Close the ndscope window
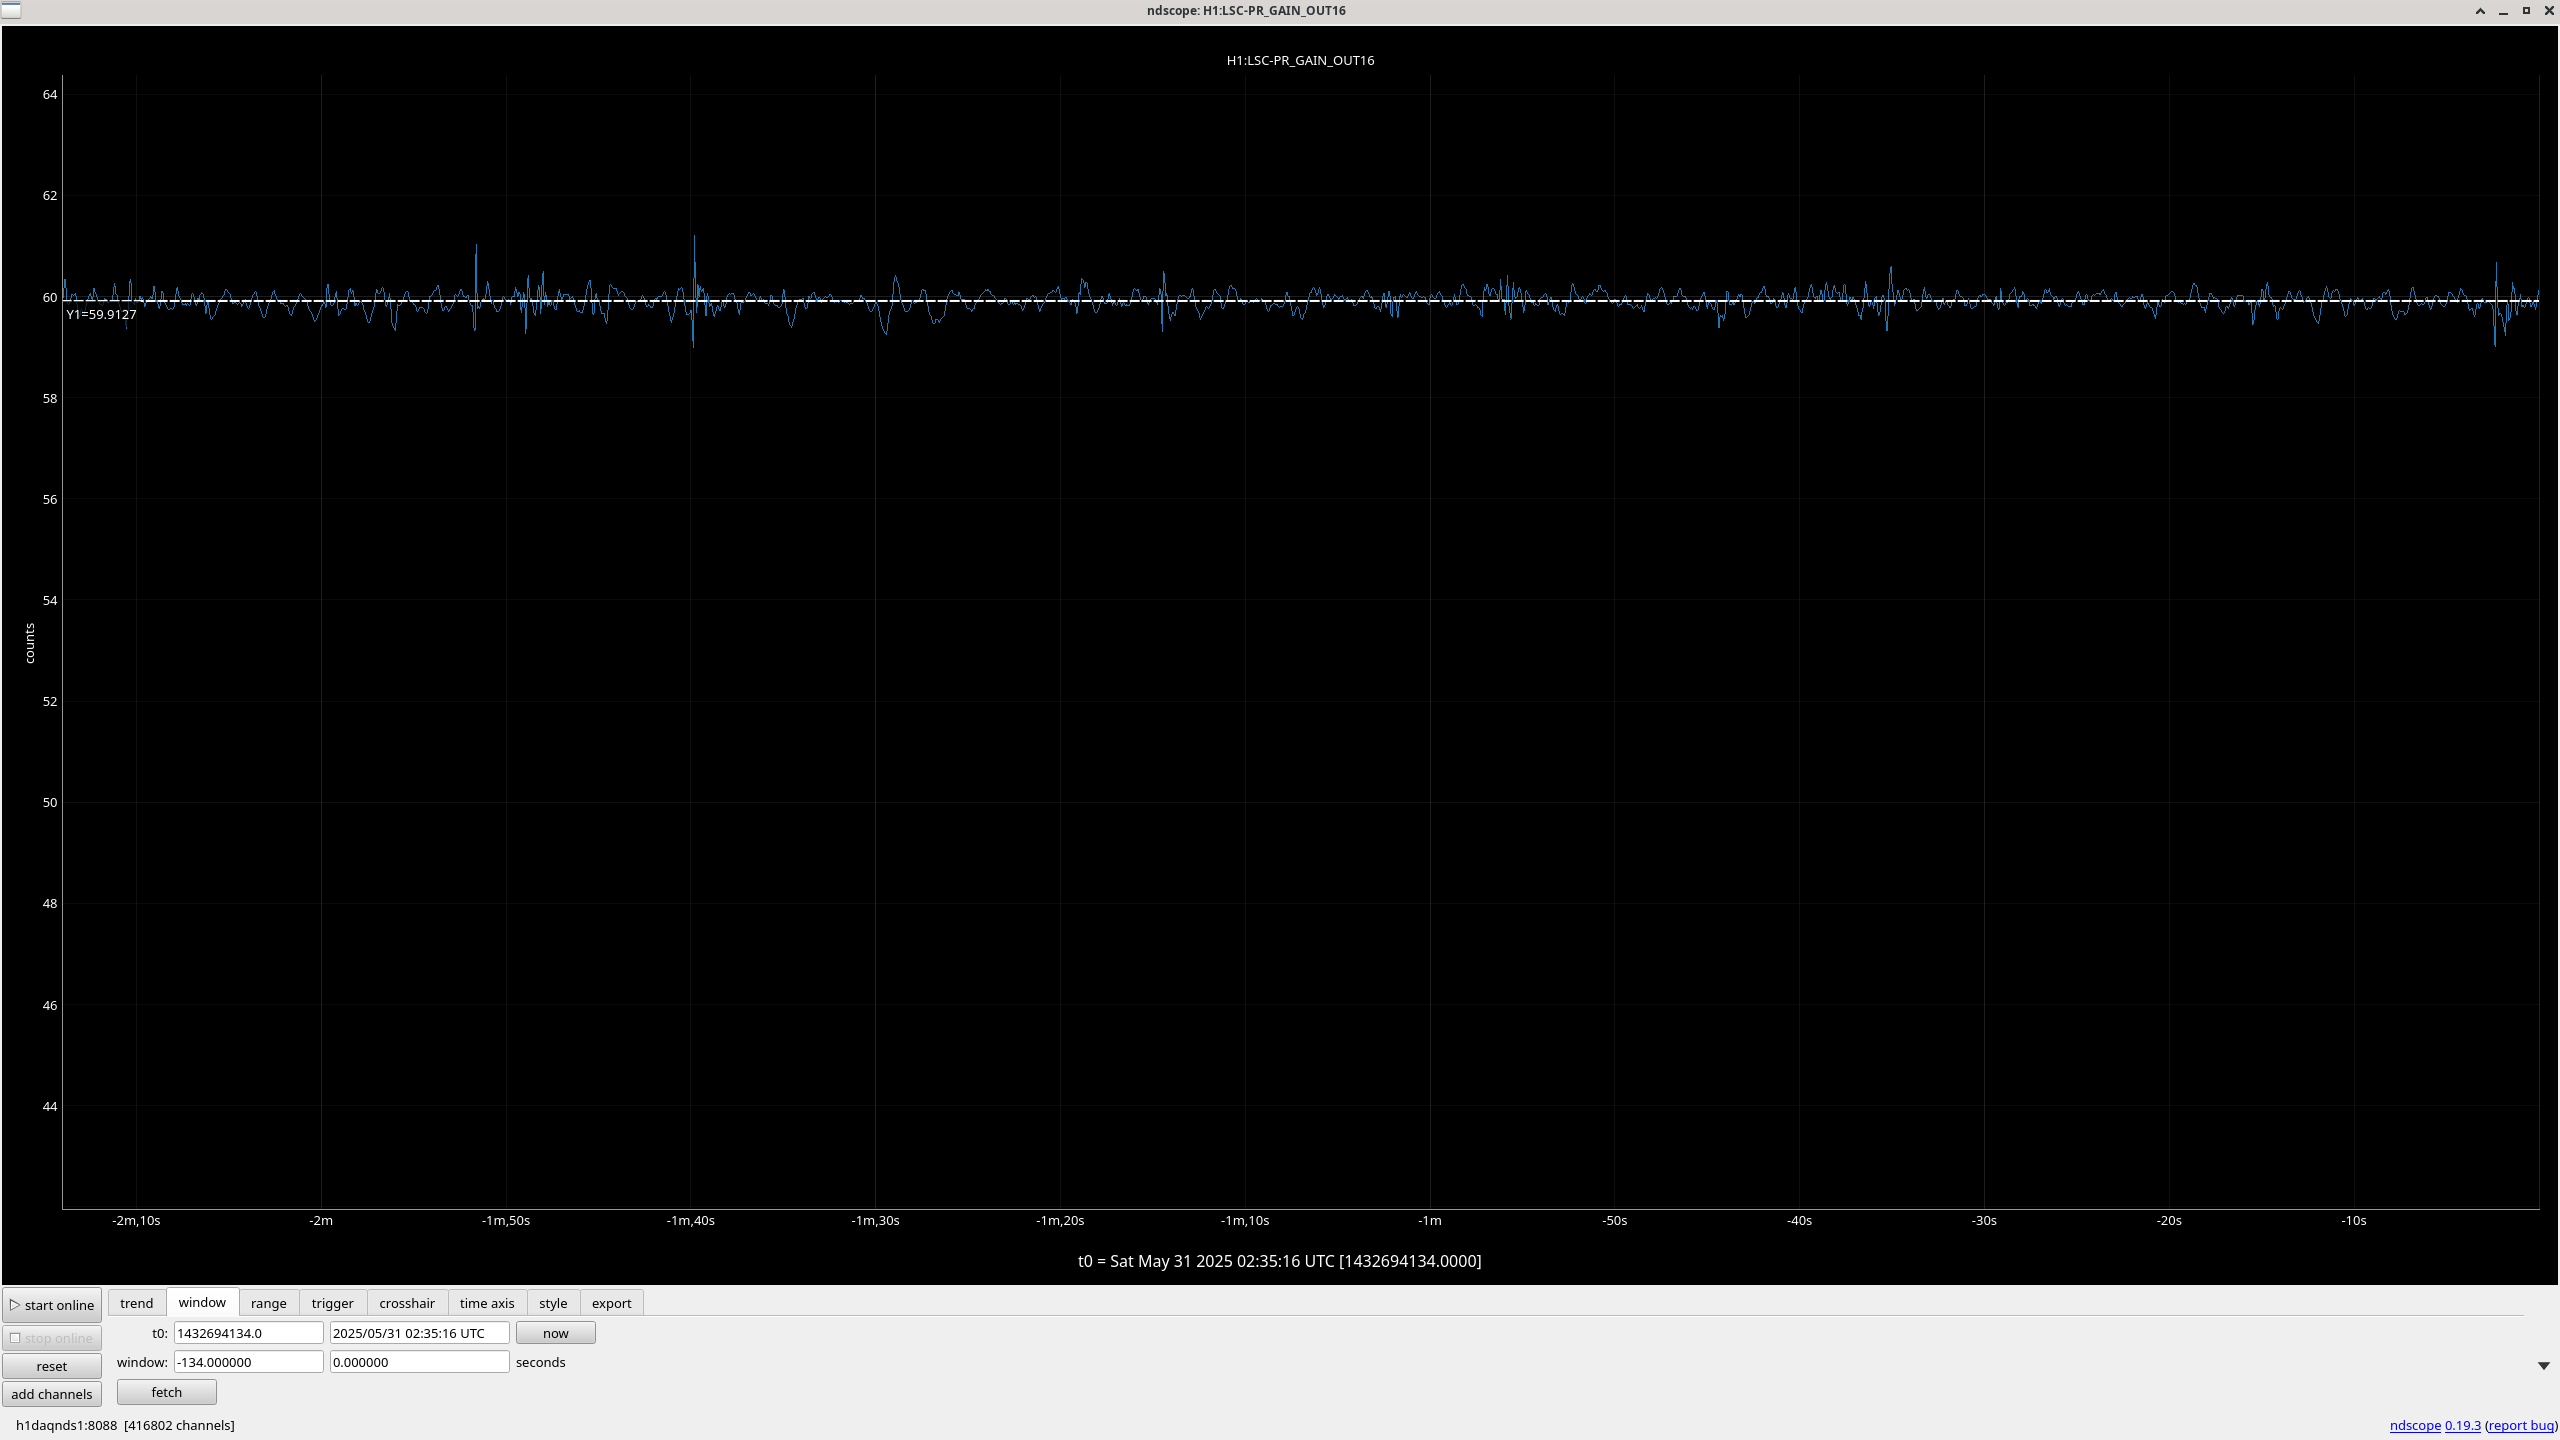The height and width of the screenshot is (1440, 2560). (2549, 11)
